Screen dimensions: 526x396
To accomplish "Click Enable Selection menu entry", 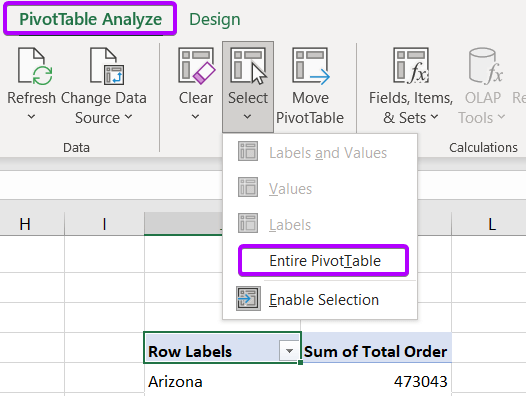I will coord(320,299).
